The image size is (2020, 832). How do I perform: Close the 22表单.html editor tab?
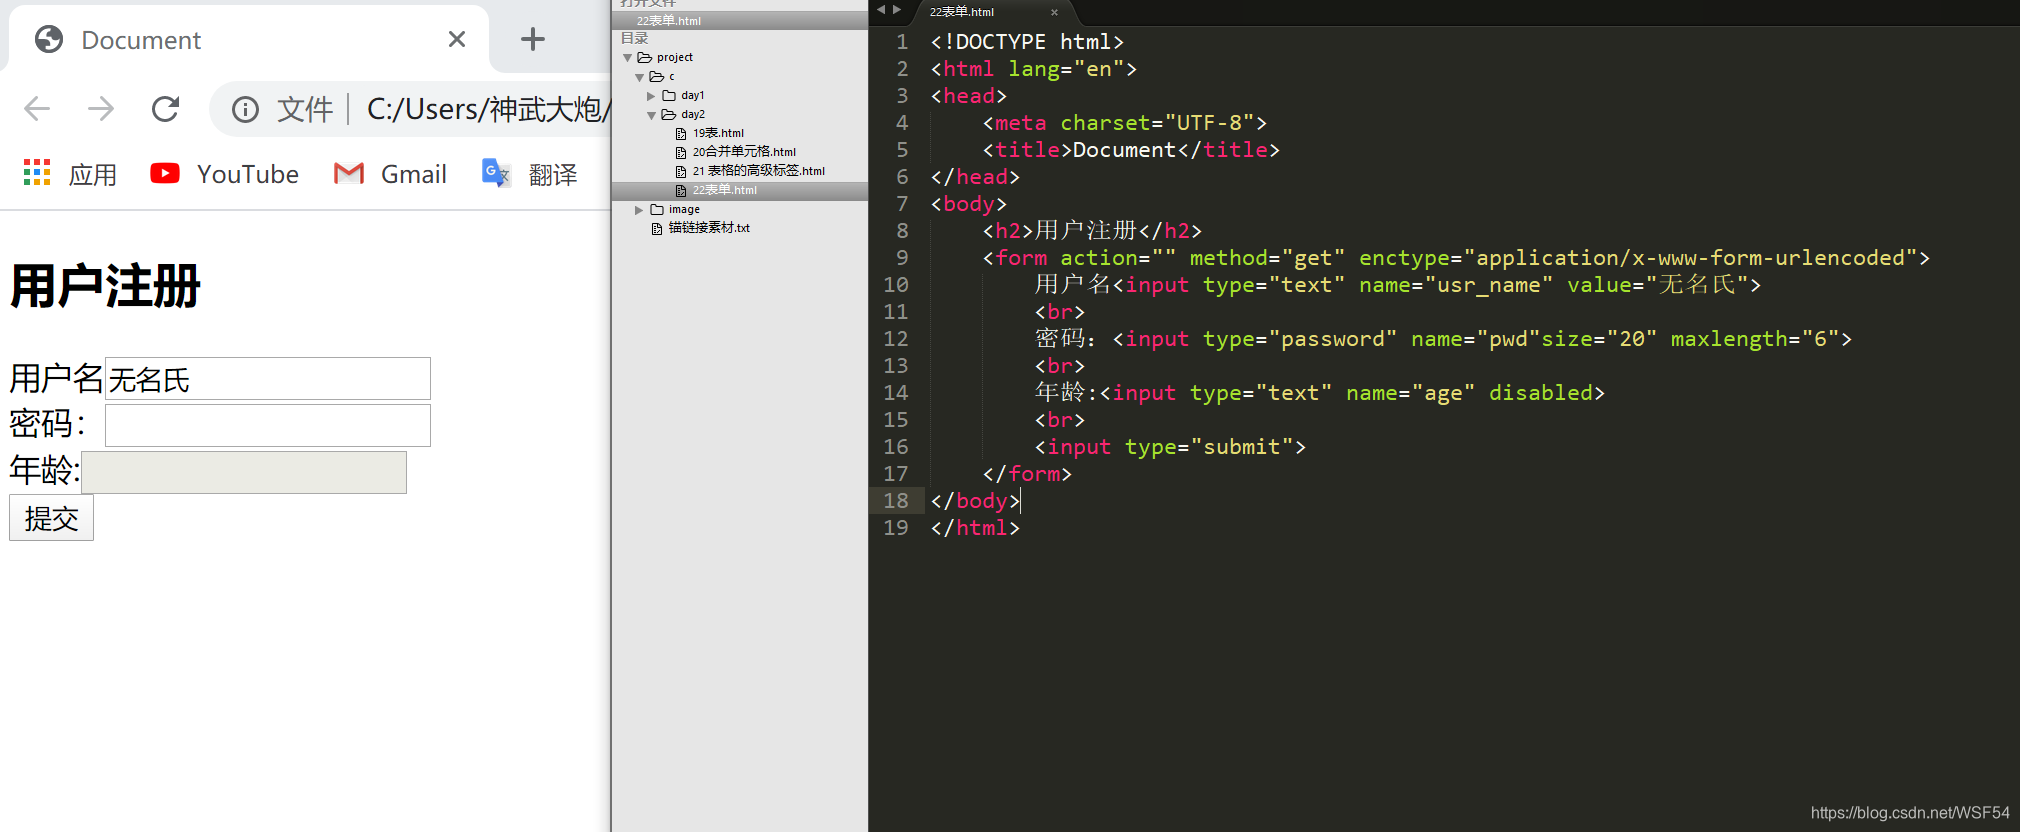[1054, 12]
